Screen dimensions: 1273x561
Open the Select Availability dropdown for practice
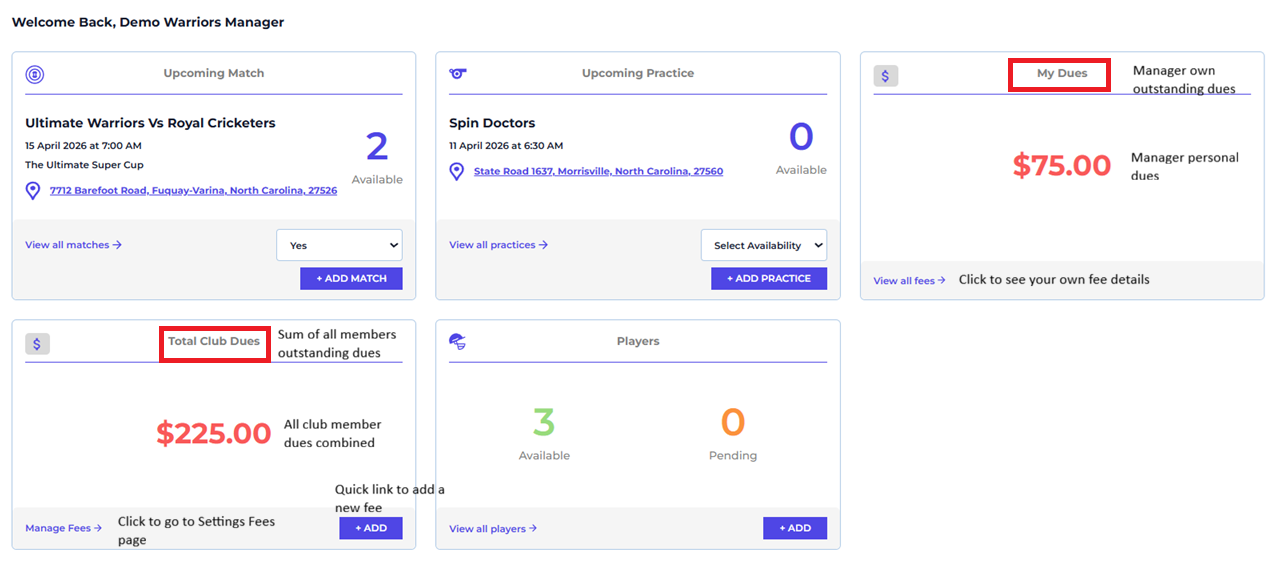(764, 245)
